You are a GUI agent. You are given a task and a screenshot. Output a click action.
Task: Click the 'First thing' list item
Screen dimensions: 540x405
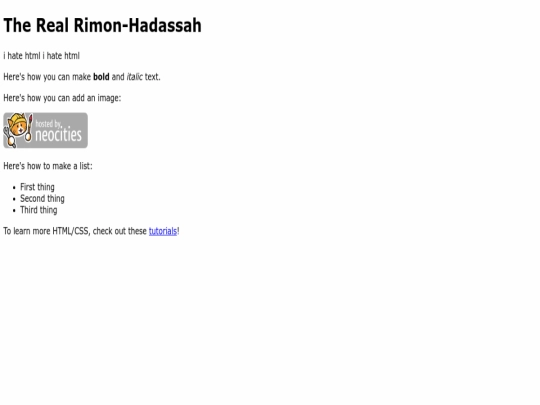click(37, 187)
